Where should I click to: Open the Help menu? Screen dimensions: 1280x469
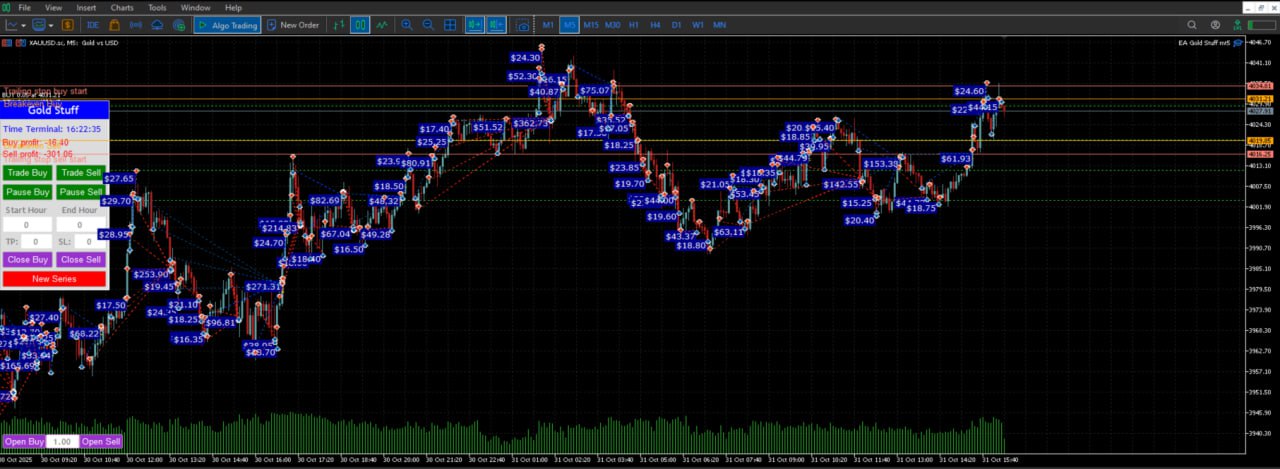[233, 7]
